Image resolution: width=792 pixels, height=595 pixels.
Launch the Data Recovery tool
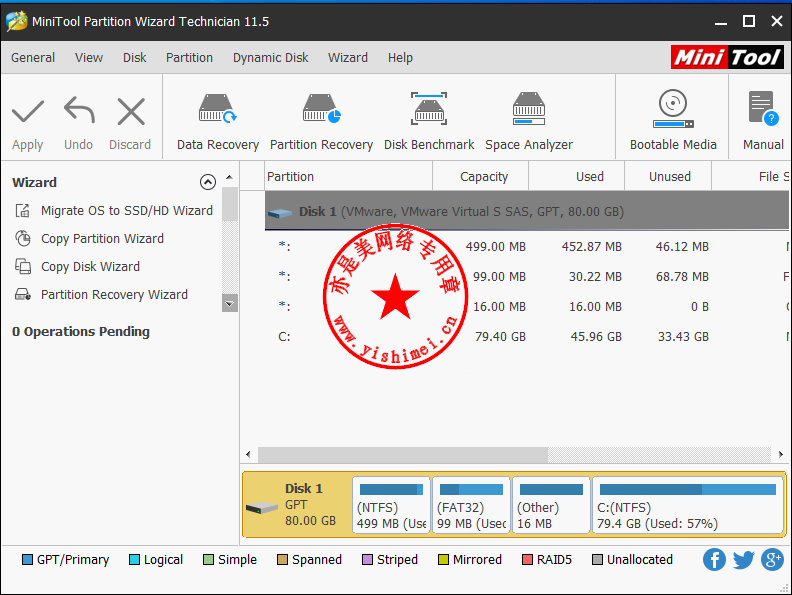[x=218, y=122]
